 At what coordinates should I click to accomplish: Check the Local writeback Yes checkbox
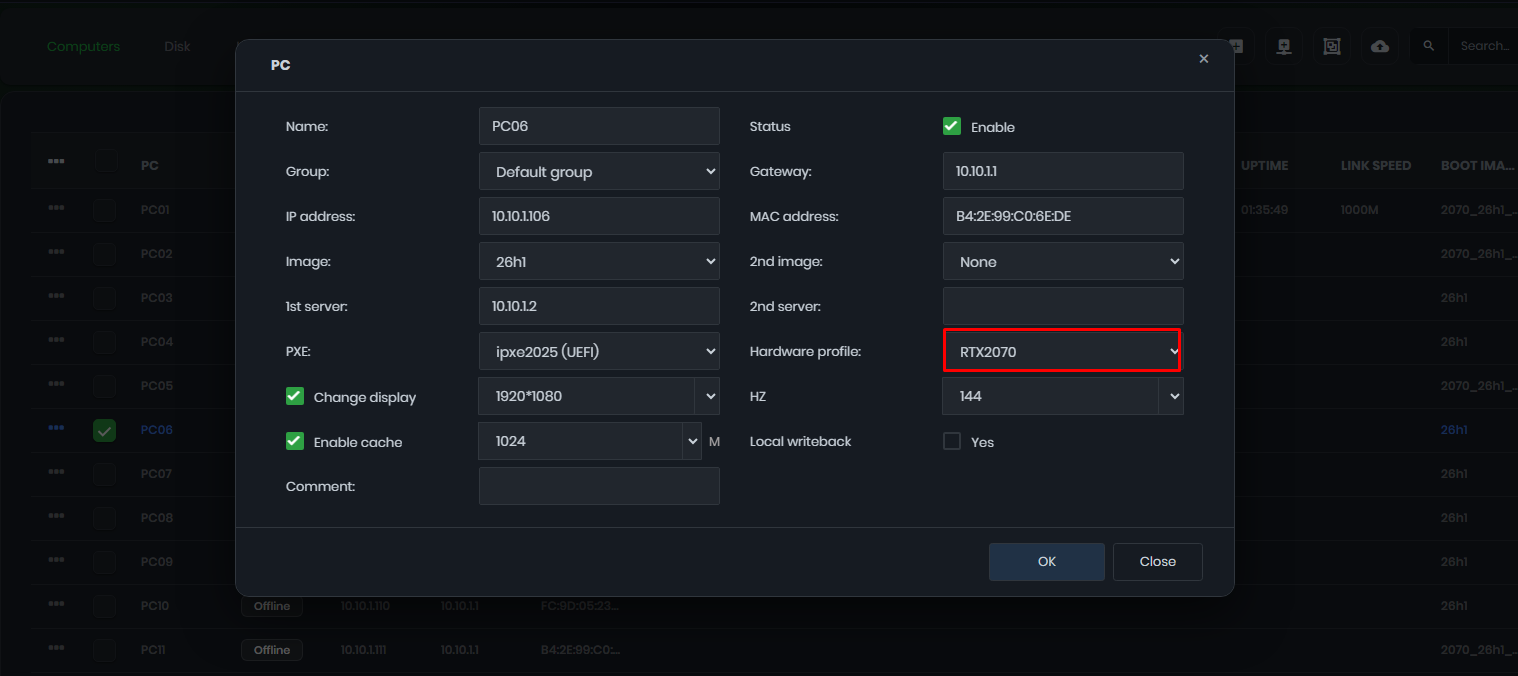[x=952, y=441]
